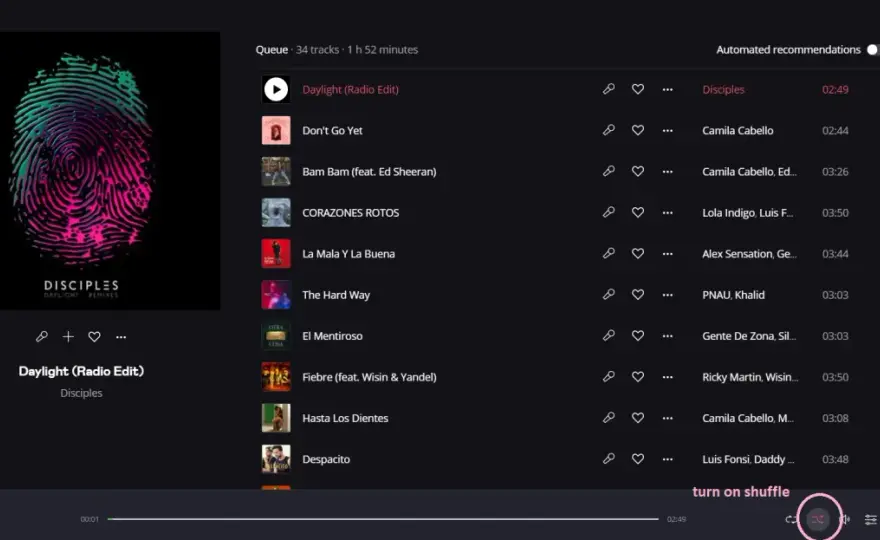The height and width of the screenshot is (540, 880).
Task: Like the CORAZONES ROTOS track
Action: pyautogui.click(x=638, y=212)
